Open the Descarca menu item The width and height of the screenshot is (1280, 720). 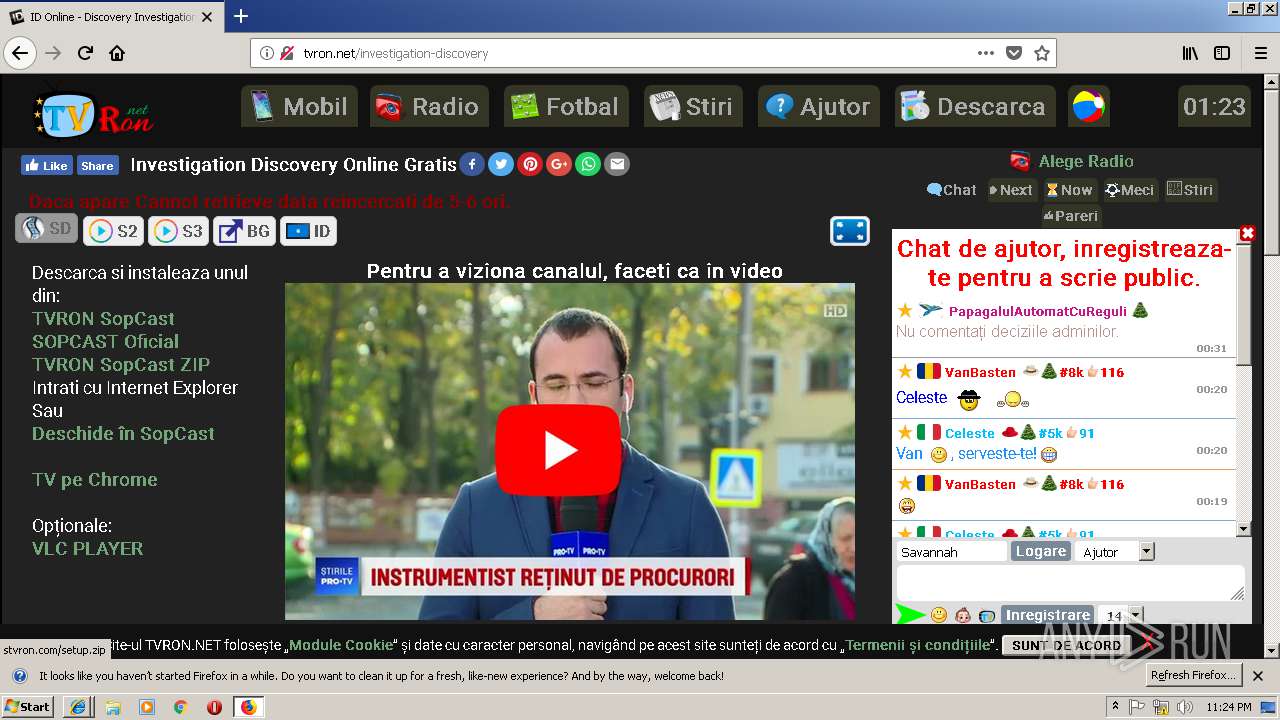tap(975, 106)
